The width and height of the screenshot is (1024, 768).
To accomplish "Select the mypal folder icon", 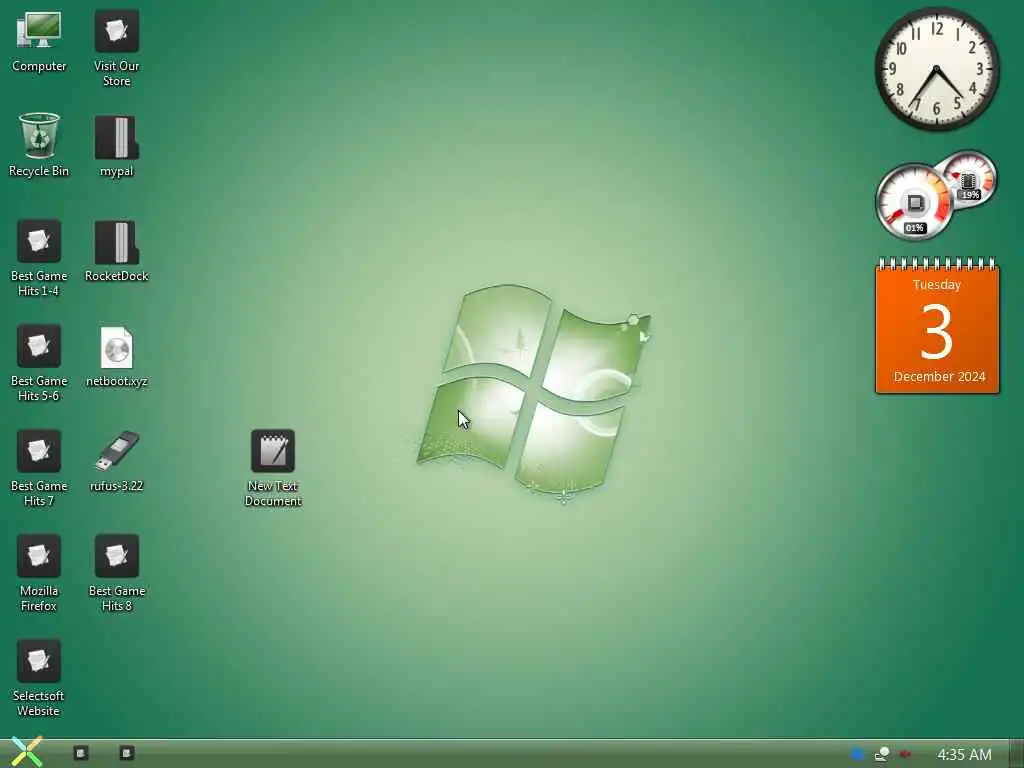I will [x=116, y=145].
